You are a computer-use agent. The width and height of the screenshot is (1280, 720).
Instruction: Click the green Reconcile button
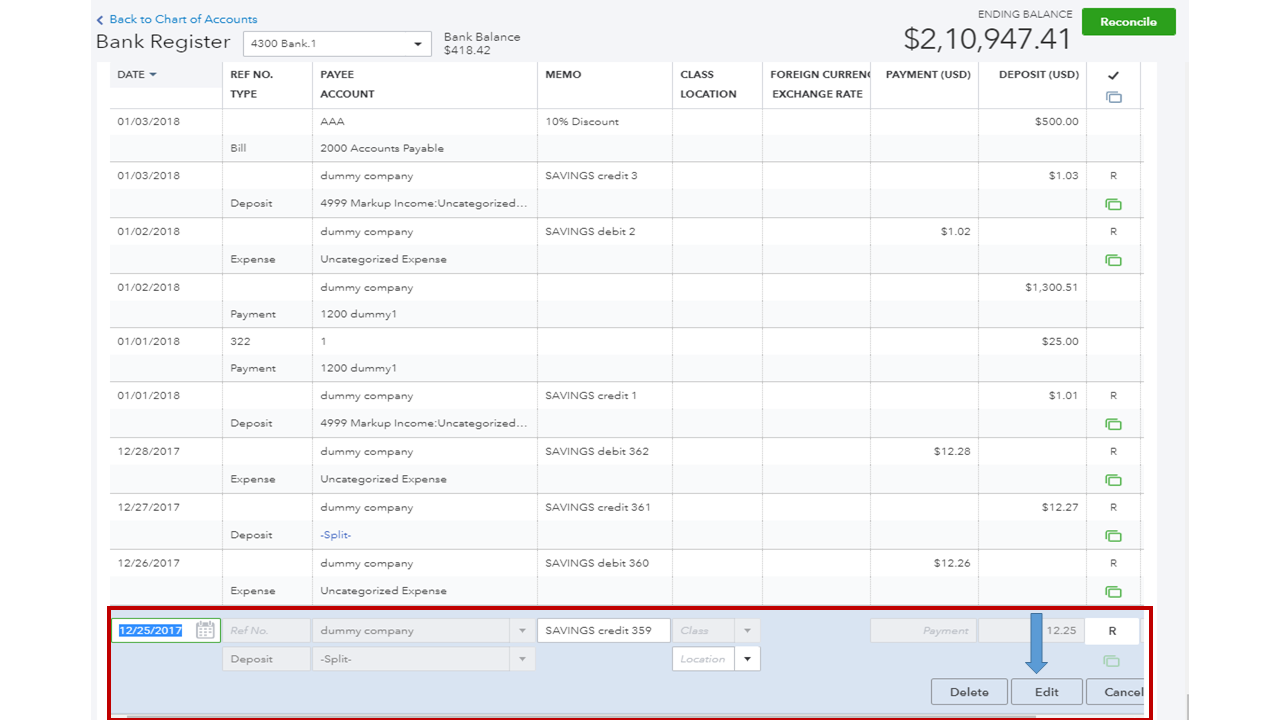1128,22
